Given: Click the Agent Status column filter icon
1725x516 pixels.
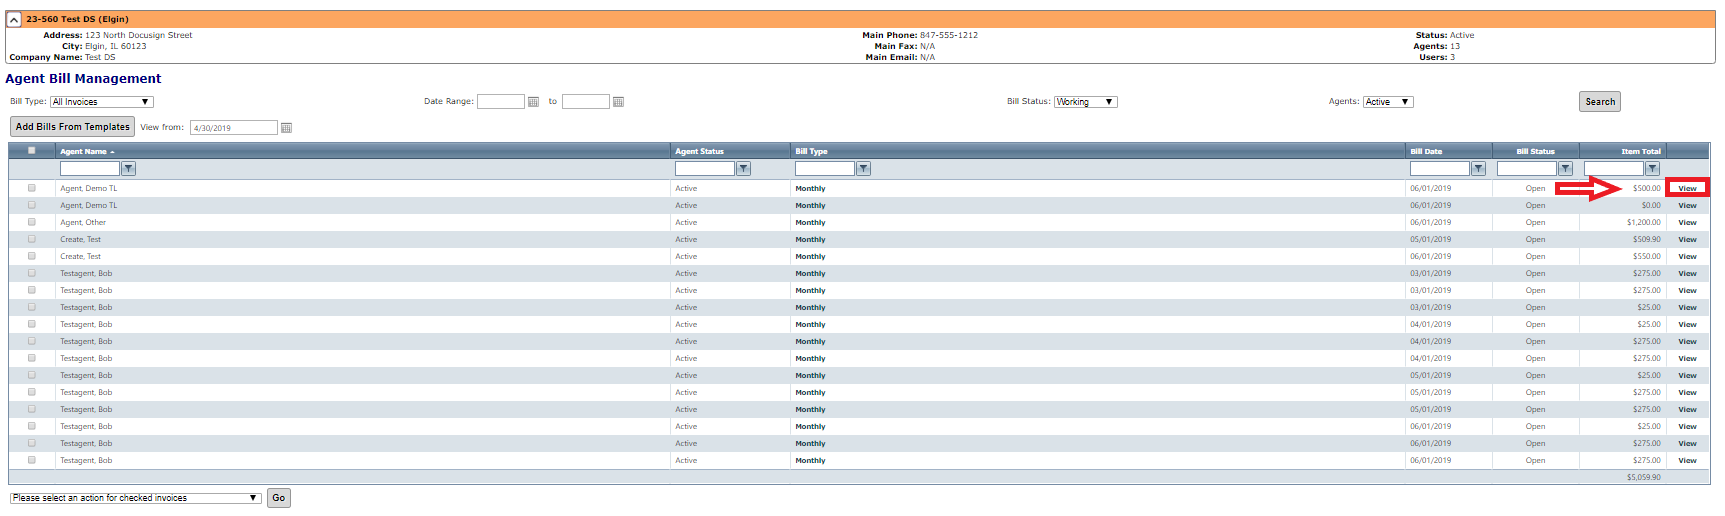Looking at the screenshot, I should coord(743,169).
